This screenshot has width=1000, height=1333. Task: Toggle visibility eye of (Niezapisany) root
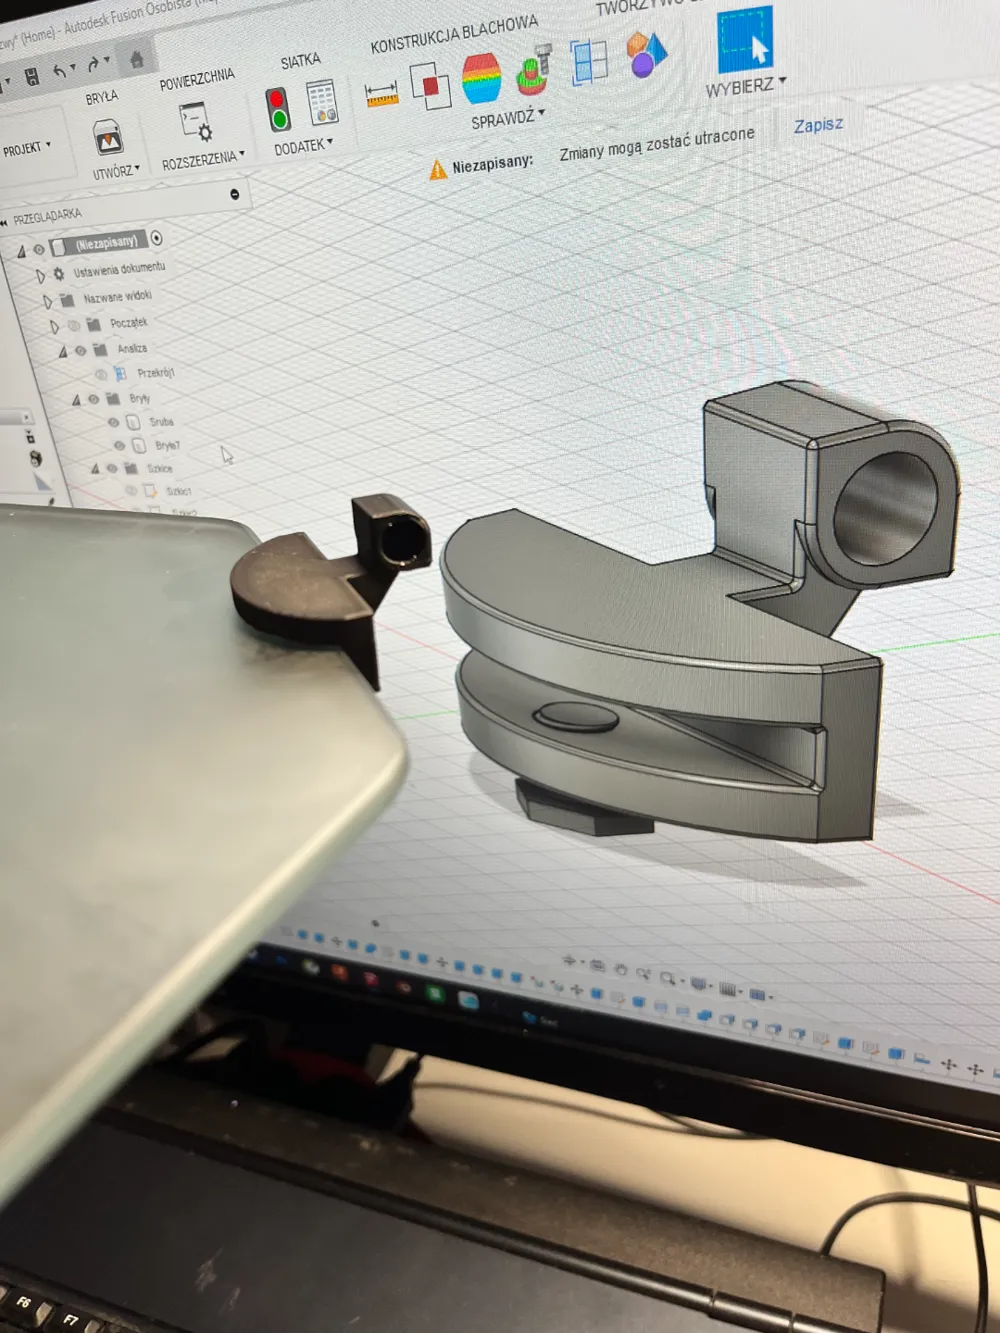38,249
